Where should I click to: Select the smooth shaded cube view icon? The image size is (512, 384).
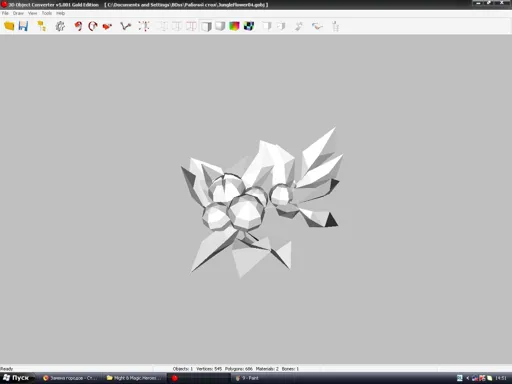coord(220,26)
